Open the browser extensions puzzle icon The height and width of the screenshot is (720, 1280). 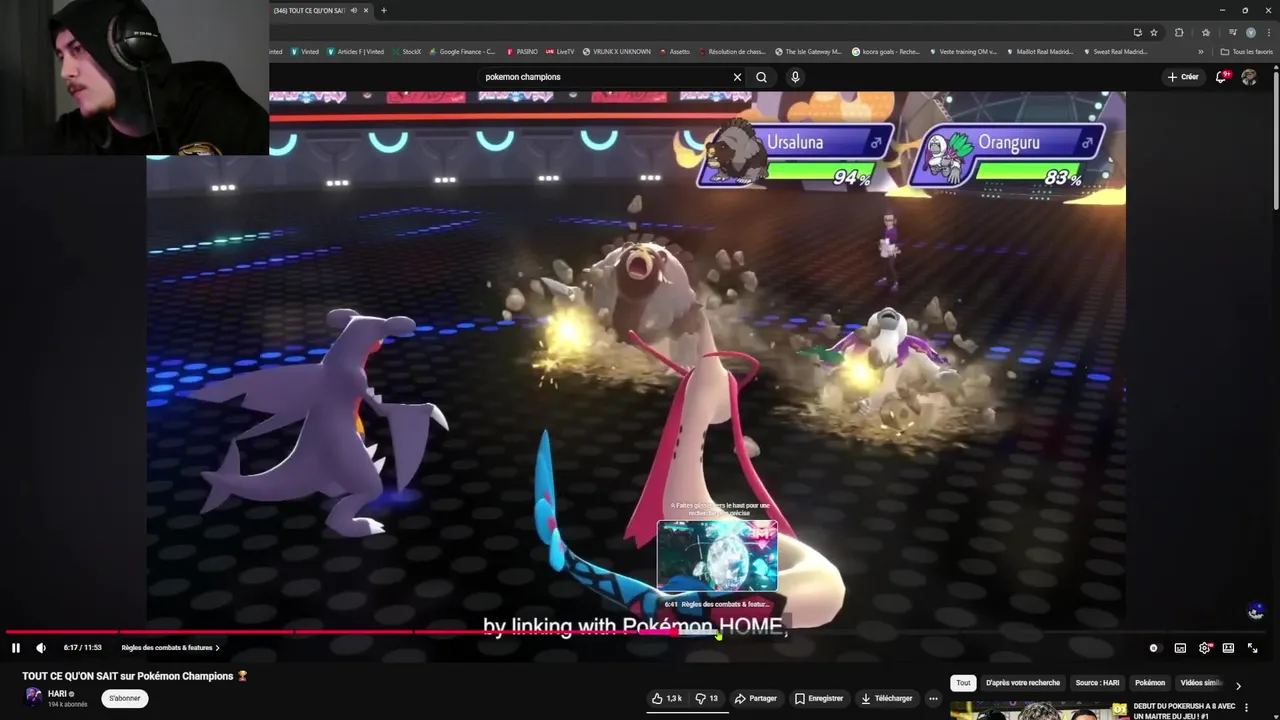click(1179, 32)
